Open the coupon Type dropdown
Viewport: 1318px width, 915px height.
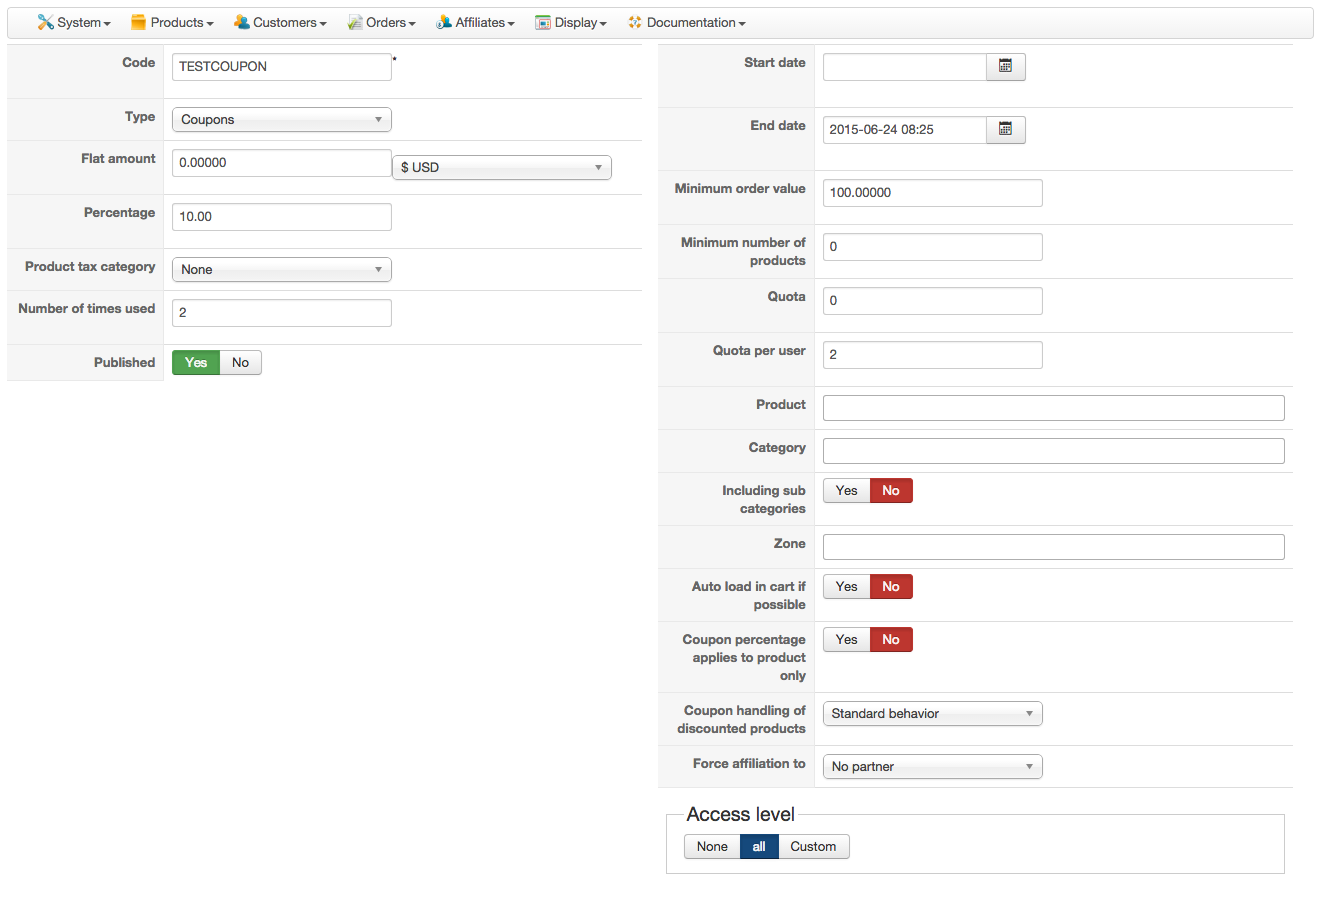click(281, 119)
